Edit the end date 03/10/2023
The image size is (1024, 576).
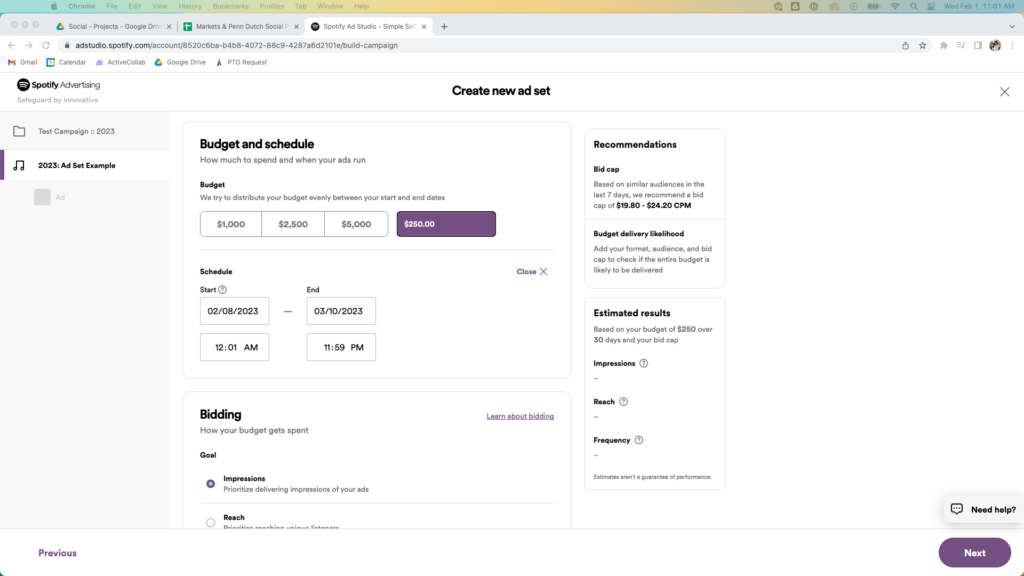[341, 311]
